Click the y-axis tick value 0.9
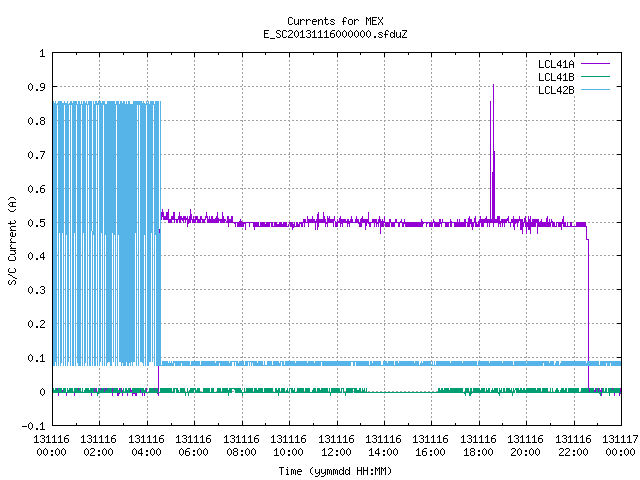Viewport: 640px width, 480px height. click(x=36, y=87)
